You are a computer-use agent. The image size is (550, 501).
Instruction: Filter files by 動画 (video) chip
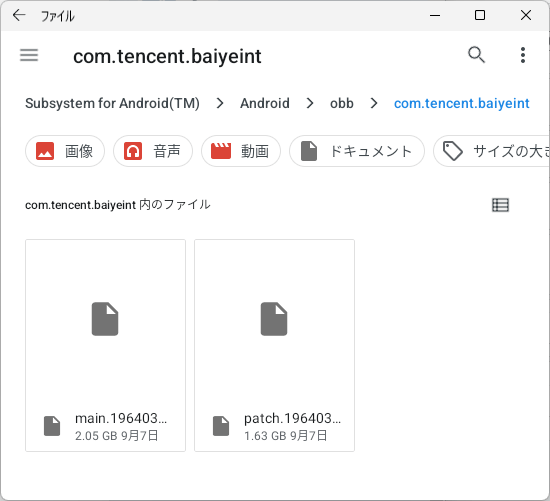[241, 151]
